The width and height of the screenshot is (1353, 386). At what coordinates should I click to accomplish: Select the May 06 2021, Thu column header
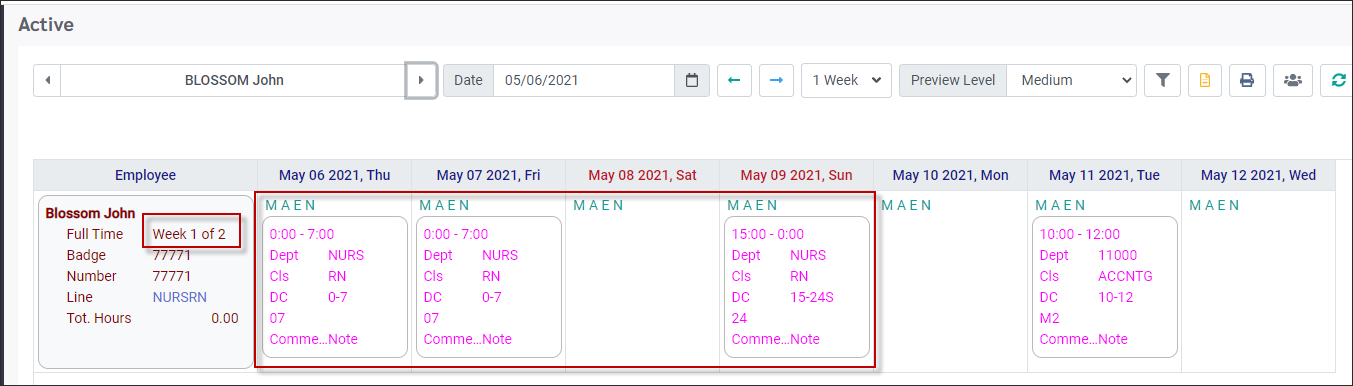click(x=335, y=175)
